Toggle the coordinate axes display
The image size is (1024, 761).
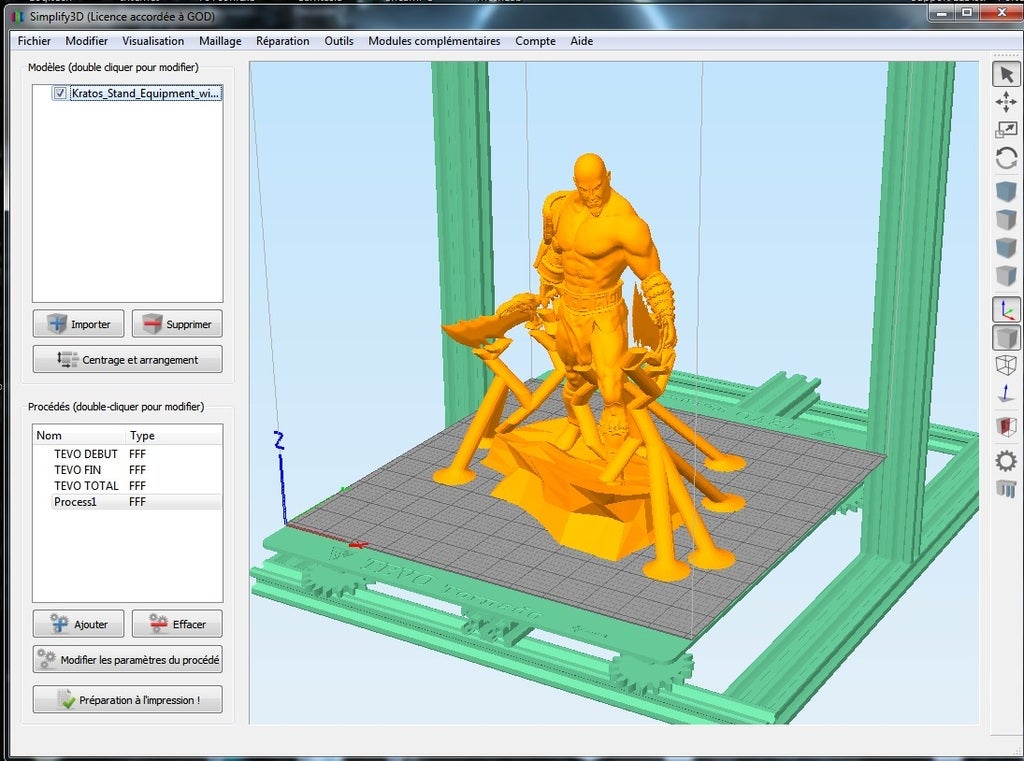[1006, 310]
